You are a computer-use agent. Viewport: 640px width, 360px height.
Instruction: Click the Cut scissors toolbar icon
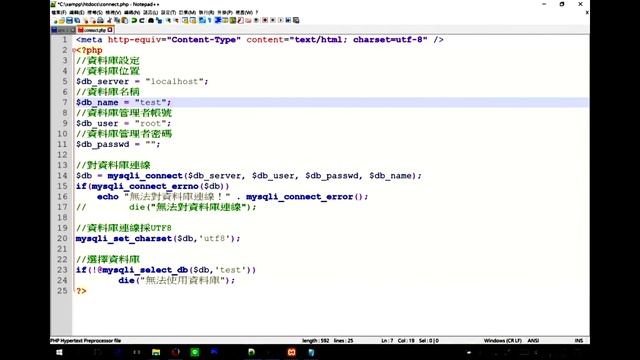pos(109,20)
